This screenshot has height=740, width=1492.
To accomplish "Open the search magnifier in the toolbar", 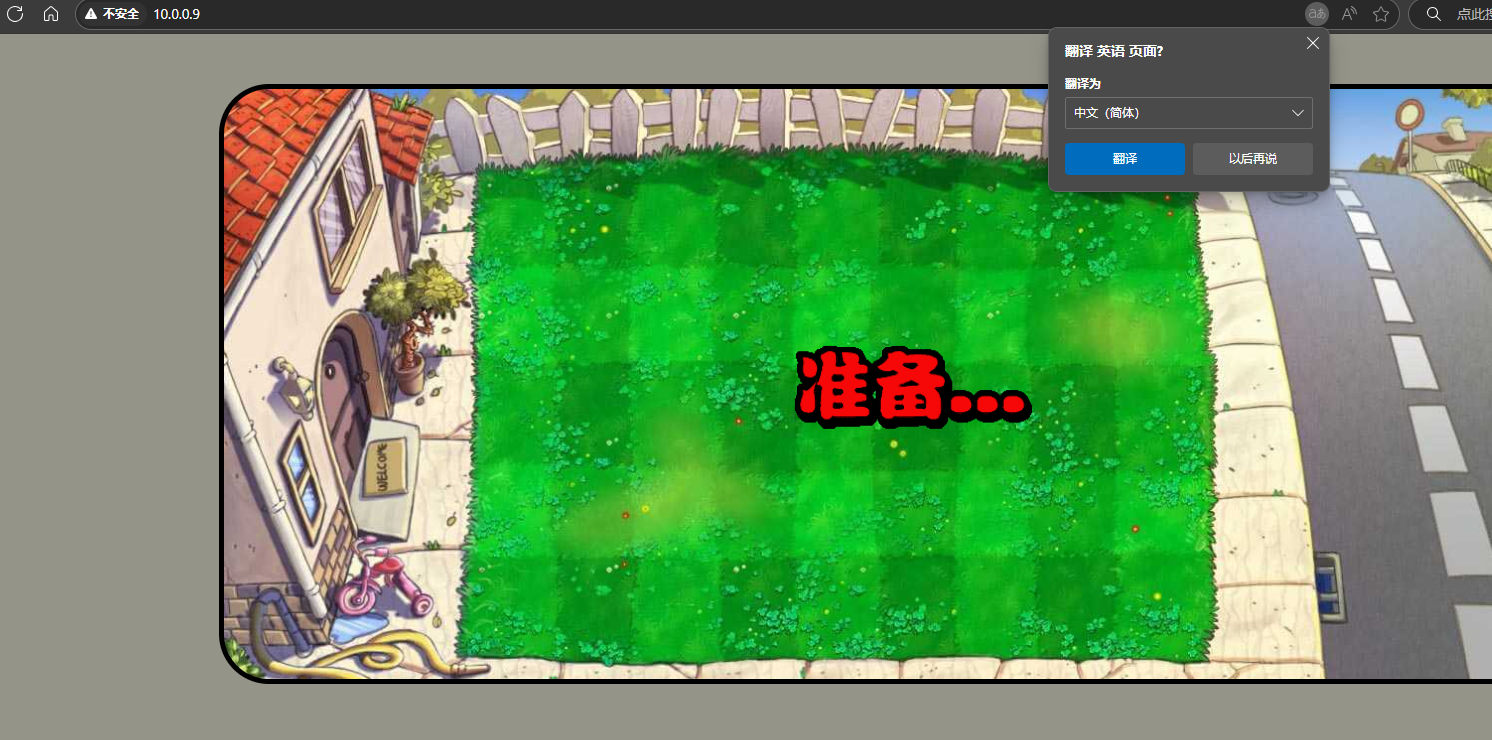I will [1434, 14].
